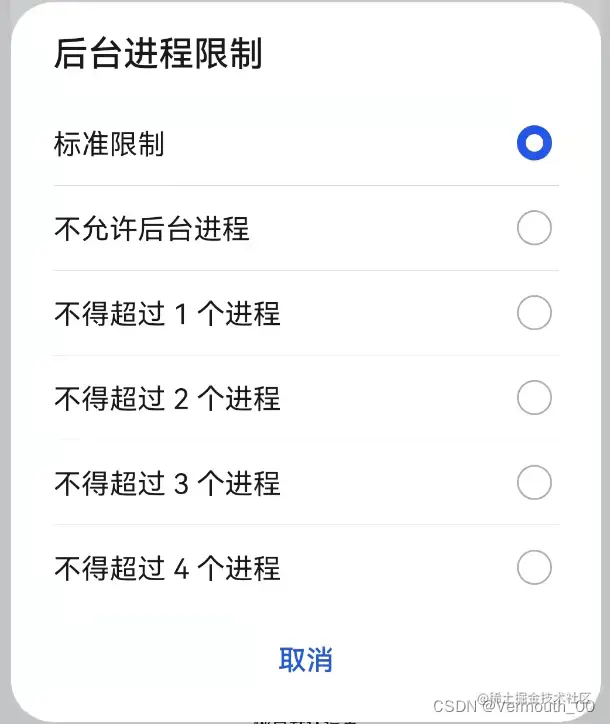Tap the 不得超过 4 个进程 text
The image size is (610, 724).
(x=167, y=568)
